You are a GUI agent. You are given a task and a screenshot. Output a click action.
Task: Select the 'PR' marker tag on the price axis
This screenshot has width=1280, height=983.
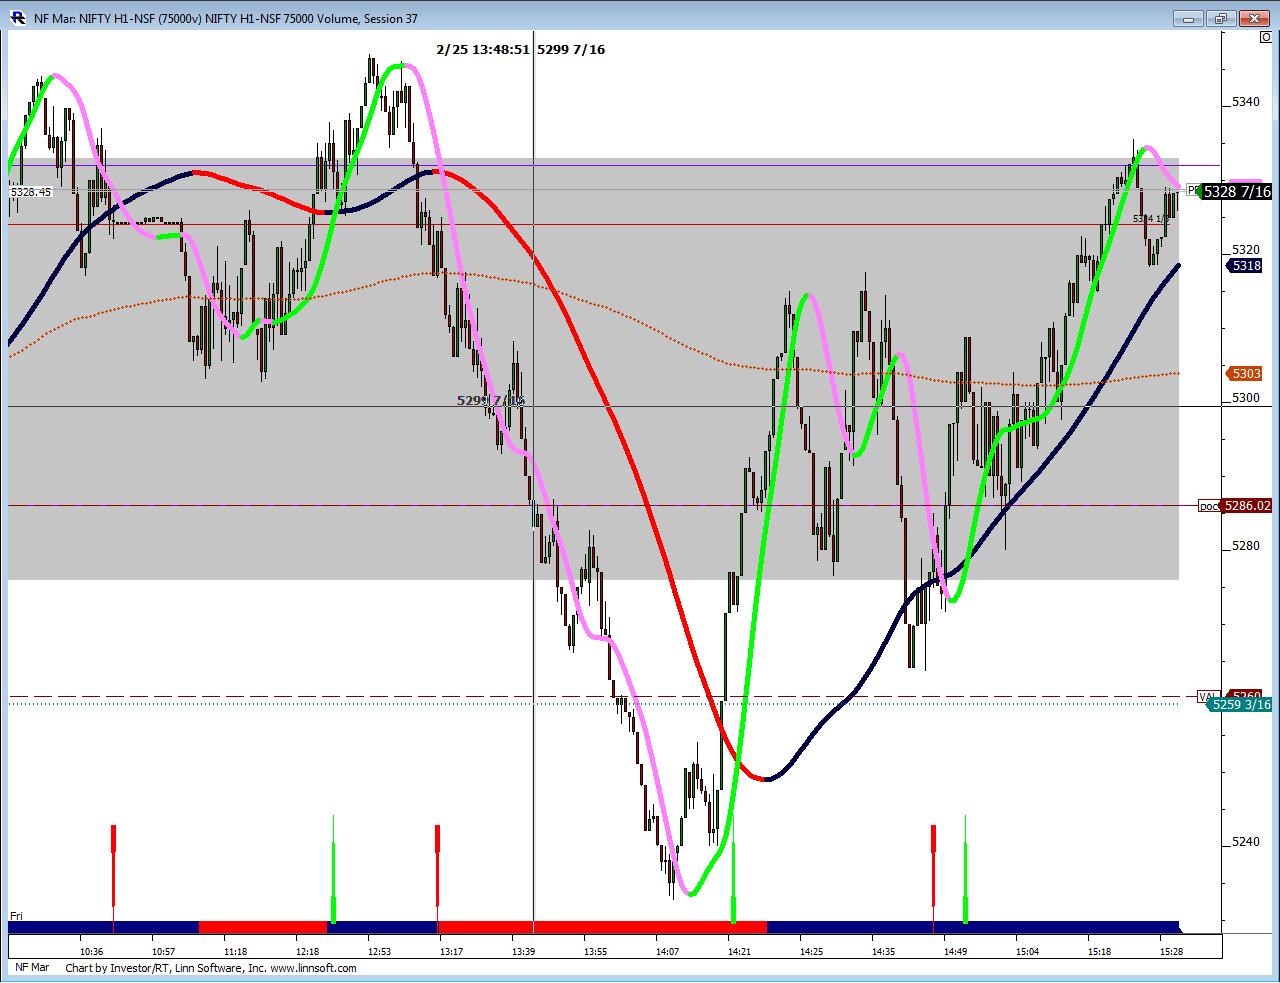[x=1192, y=191]
